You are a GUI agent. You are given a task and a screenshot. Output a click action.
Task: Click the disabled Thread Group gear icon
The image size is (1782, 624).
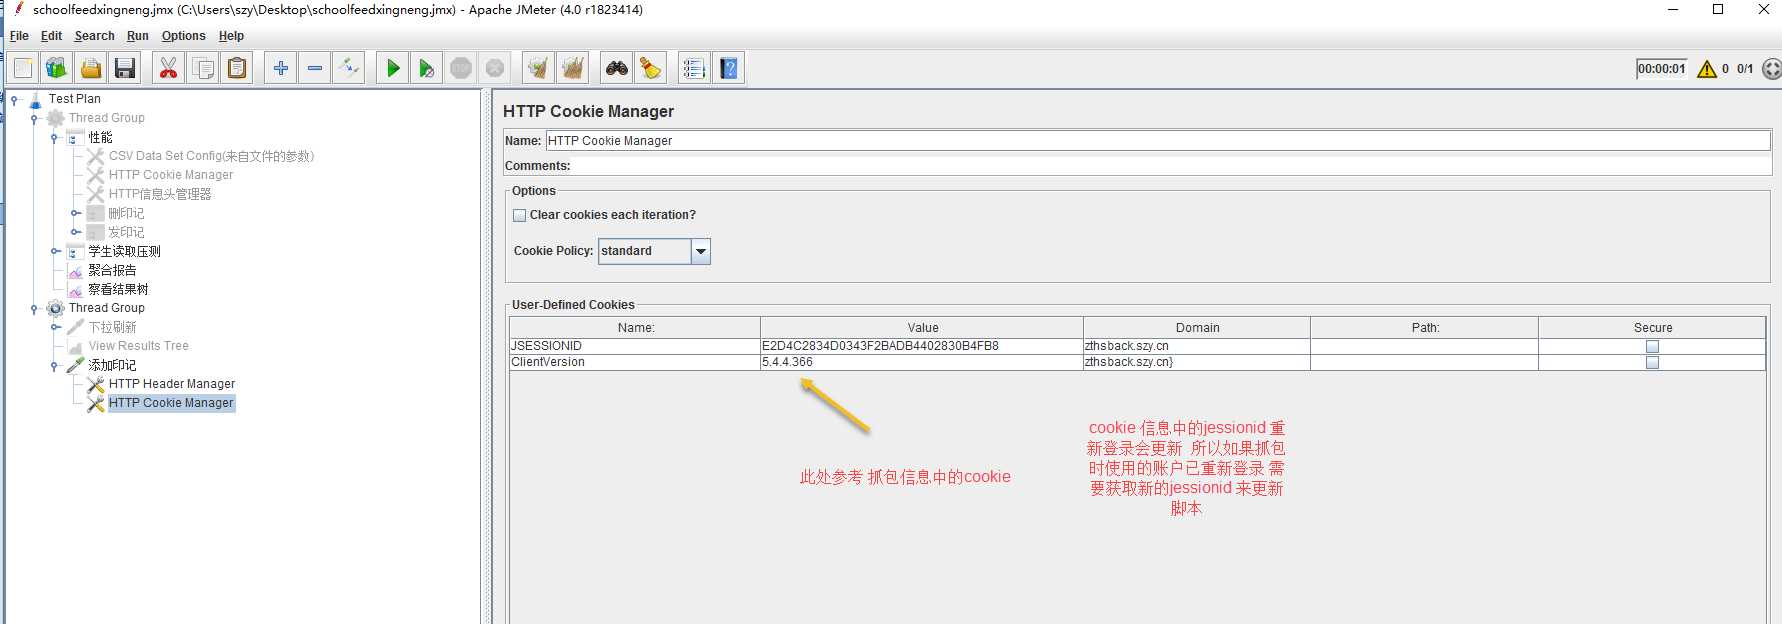click(x=56, y=118)
